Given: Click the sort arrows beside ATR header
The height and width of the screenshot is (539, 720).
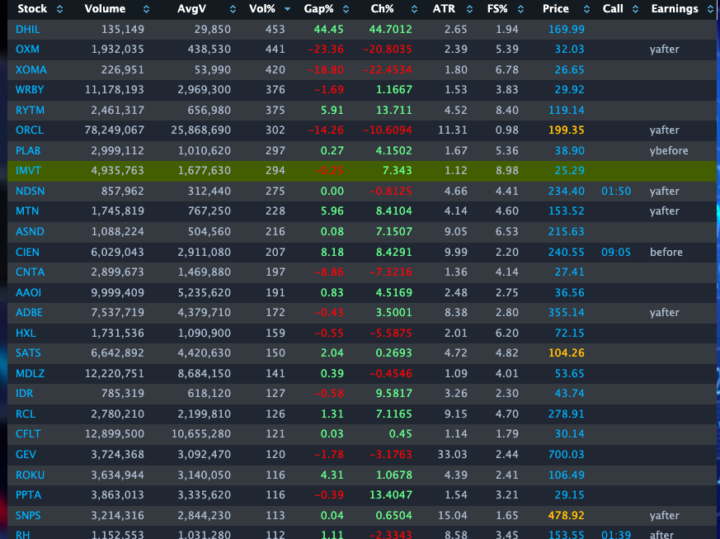Looking at the screenshot, I should pyautogui.click(x=466, y=9).
